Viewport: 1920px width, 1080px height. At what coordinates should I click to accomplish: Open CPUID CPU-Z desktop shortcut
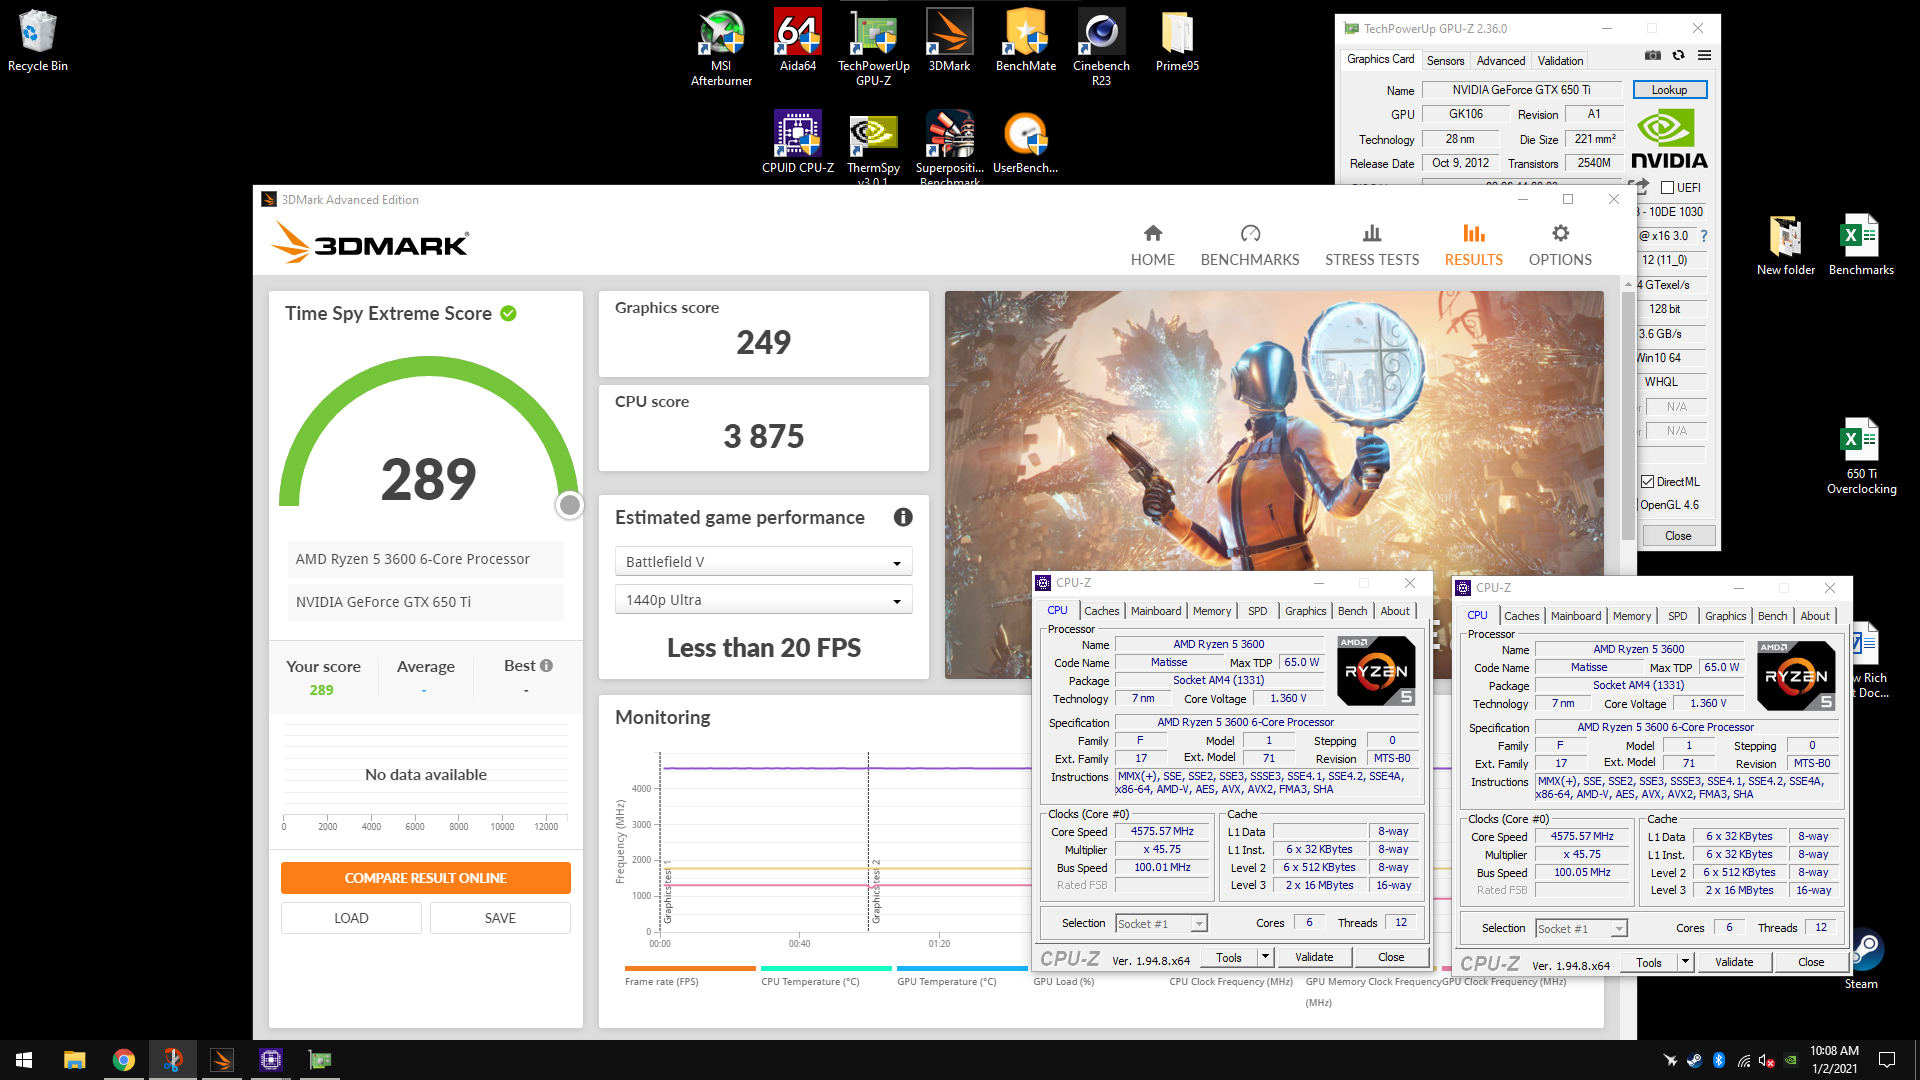(x=798, y=142)
